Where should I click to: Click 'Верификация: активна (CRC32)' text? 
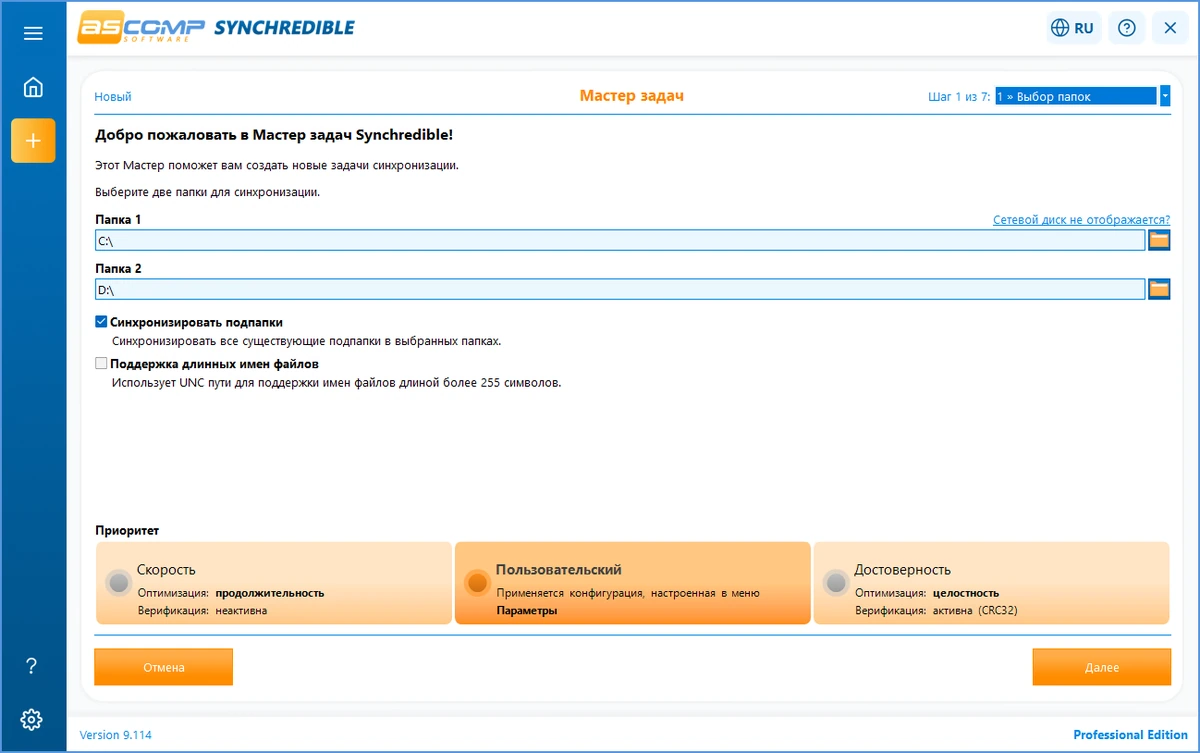coord(936,610)
